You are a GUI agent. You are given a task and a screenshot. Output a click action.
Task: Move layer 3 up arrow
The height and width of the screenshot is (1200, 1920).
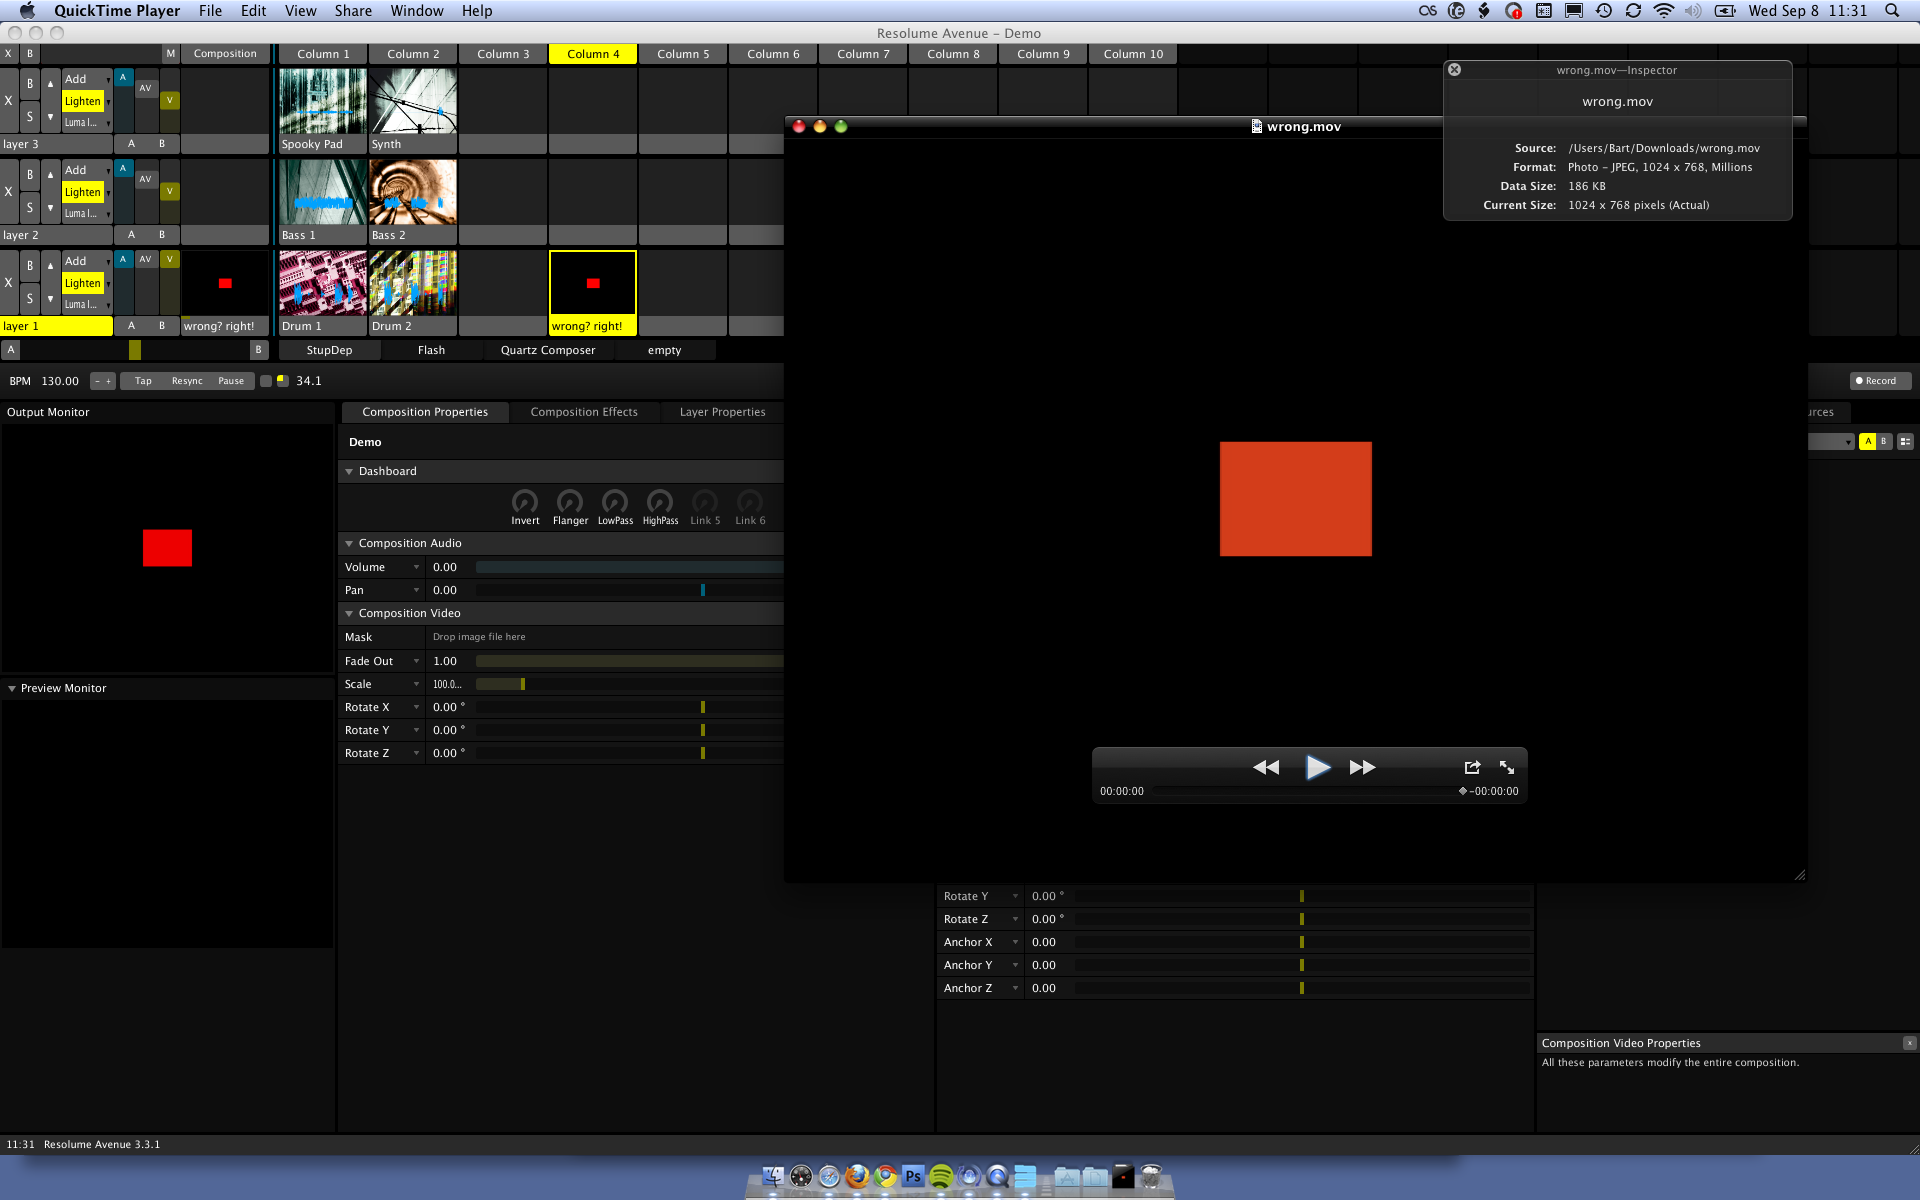[x=50, y=84]
